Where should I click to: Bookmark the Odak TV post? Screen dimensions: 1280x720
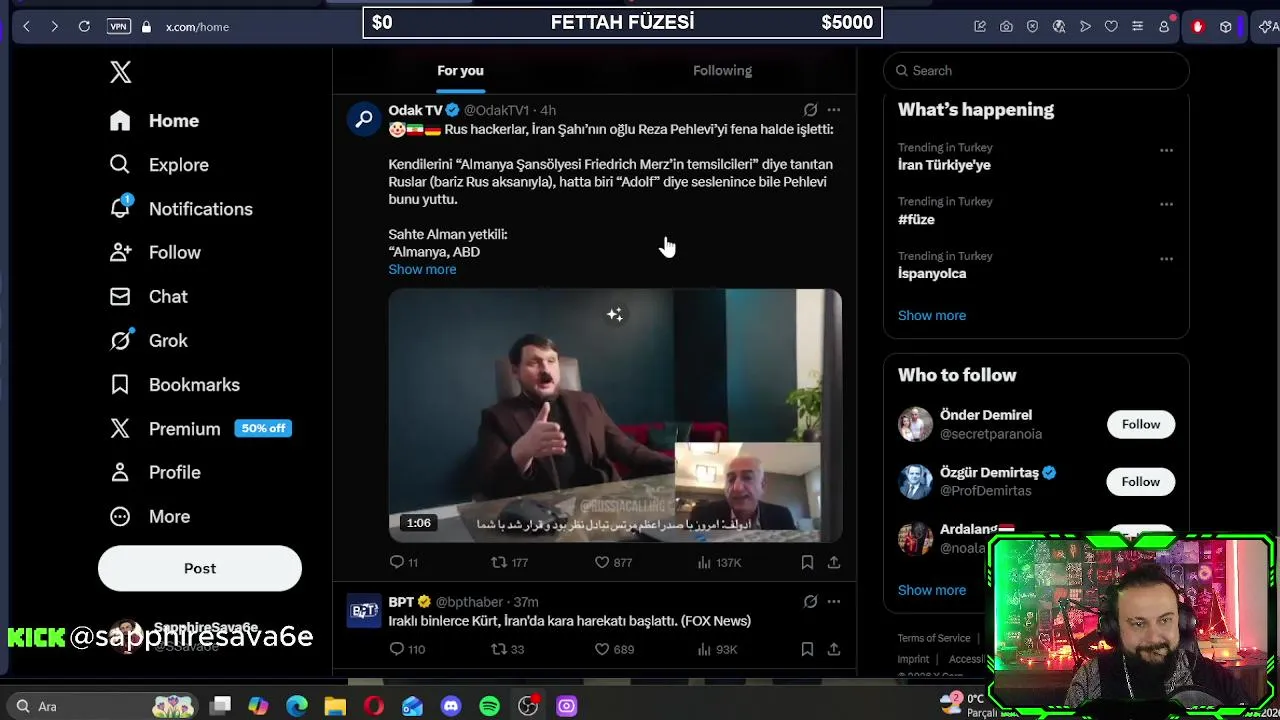click(807, 563)
